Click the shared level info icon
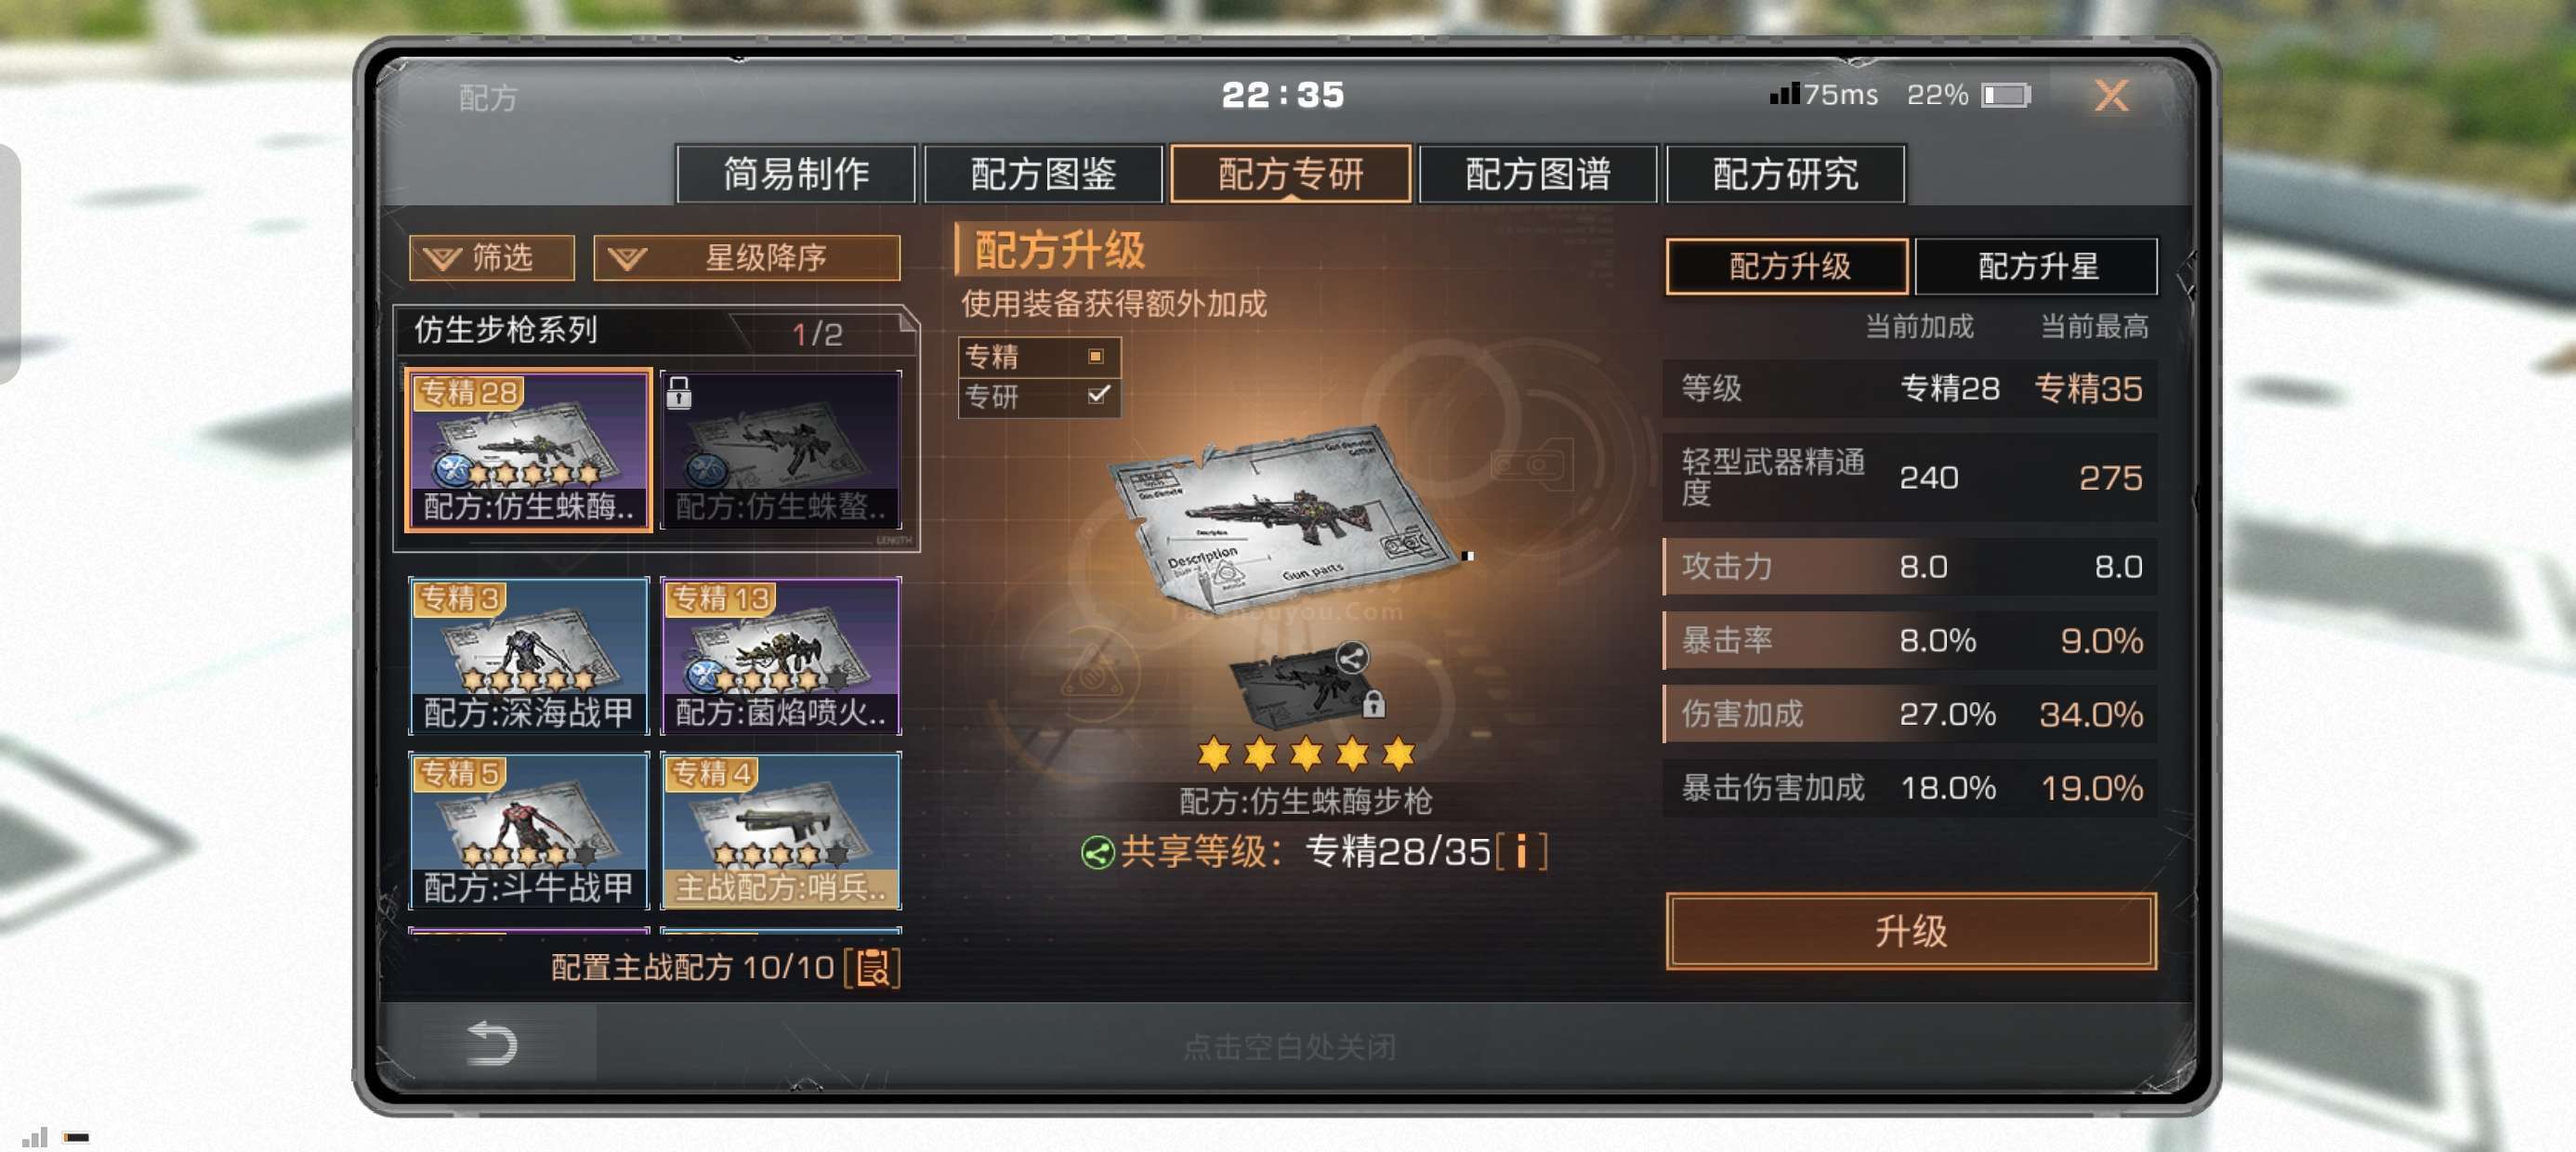Image resolution: width=2576 pixels, height=1152 pixels. (1521, 851)
